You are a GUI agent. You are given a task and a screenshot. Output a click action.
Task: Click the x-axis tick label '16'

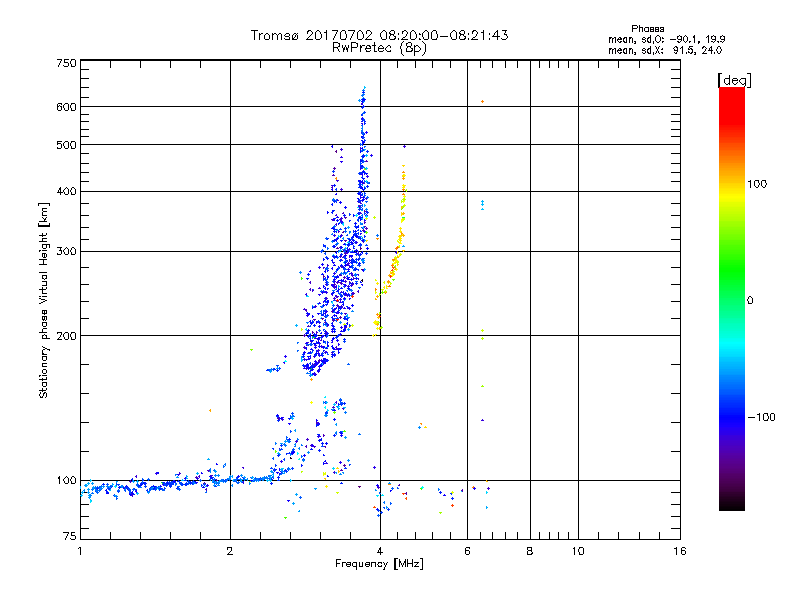680,551
